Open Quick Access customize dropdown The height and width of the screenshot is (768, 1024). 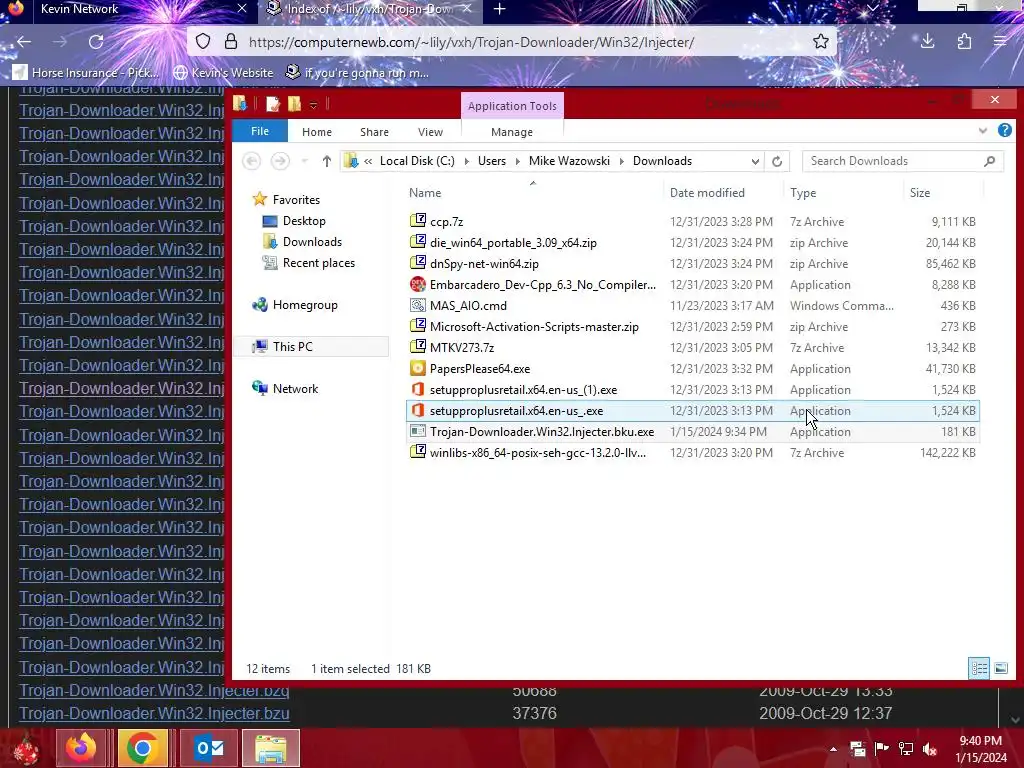pyautogui.click(x=313, y=104)
